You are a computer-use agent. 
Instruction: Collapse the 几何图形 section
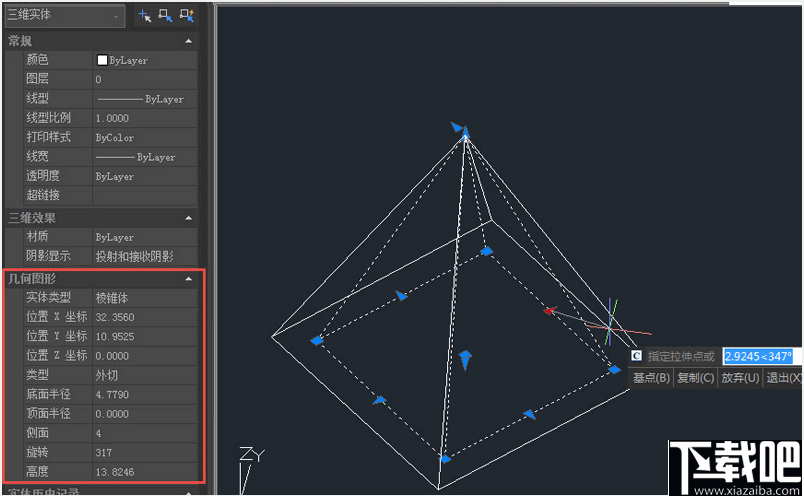[x=188, y=279]
